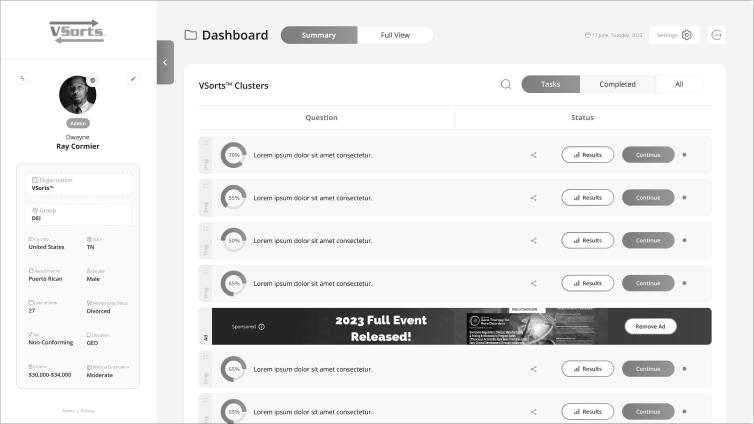
Task: Expand the Group DEI field
Action: pos(78,214)
